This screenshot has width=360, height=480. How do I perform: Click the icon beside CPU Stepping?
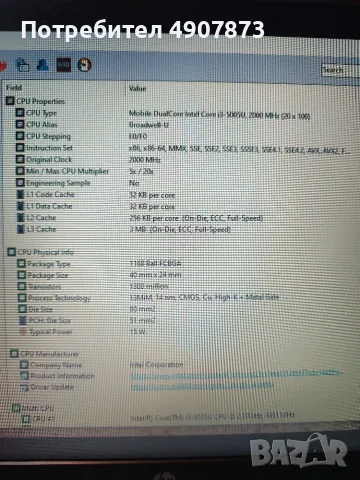[20, 136]
